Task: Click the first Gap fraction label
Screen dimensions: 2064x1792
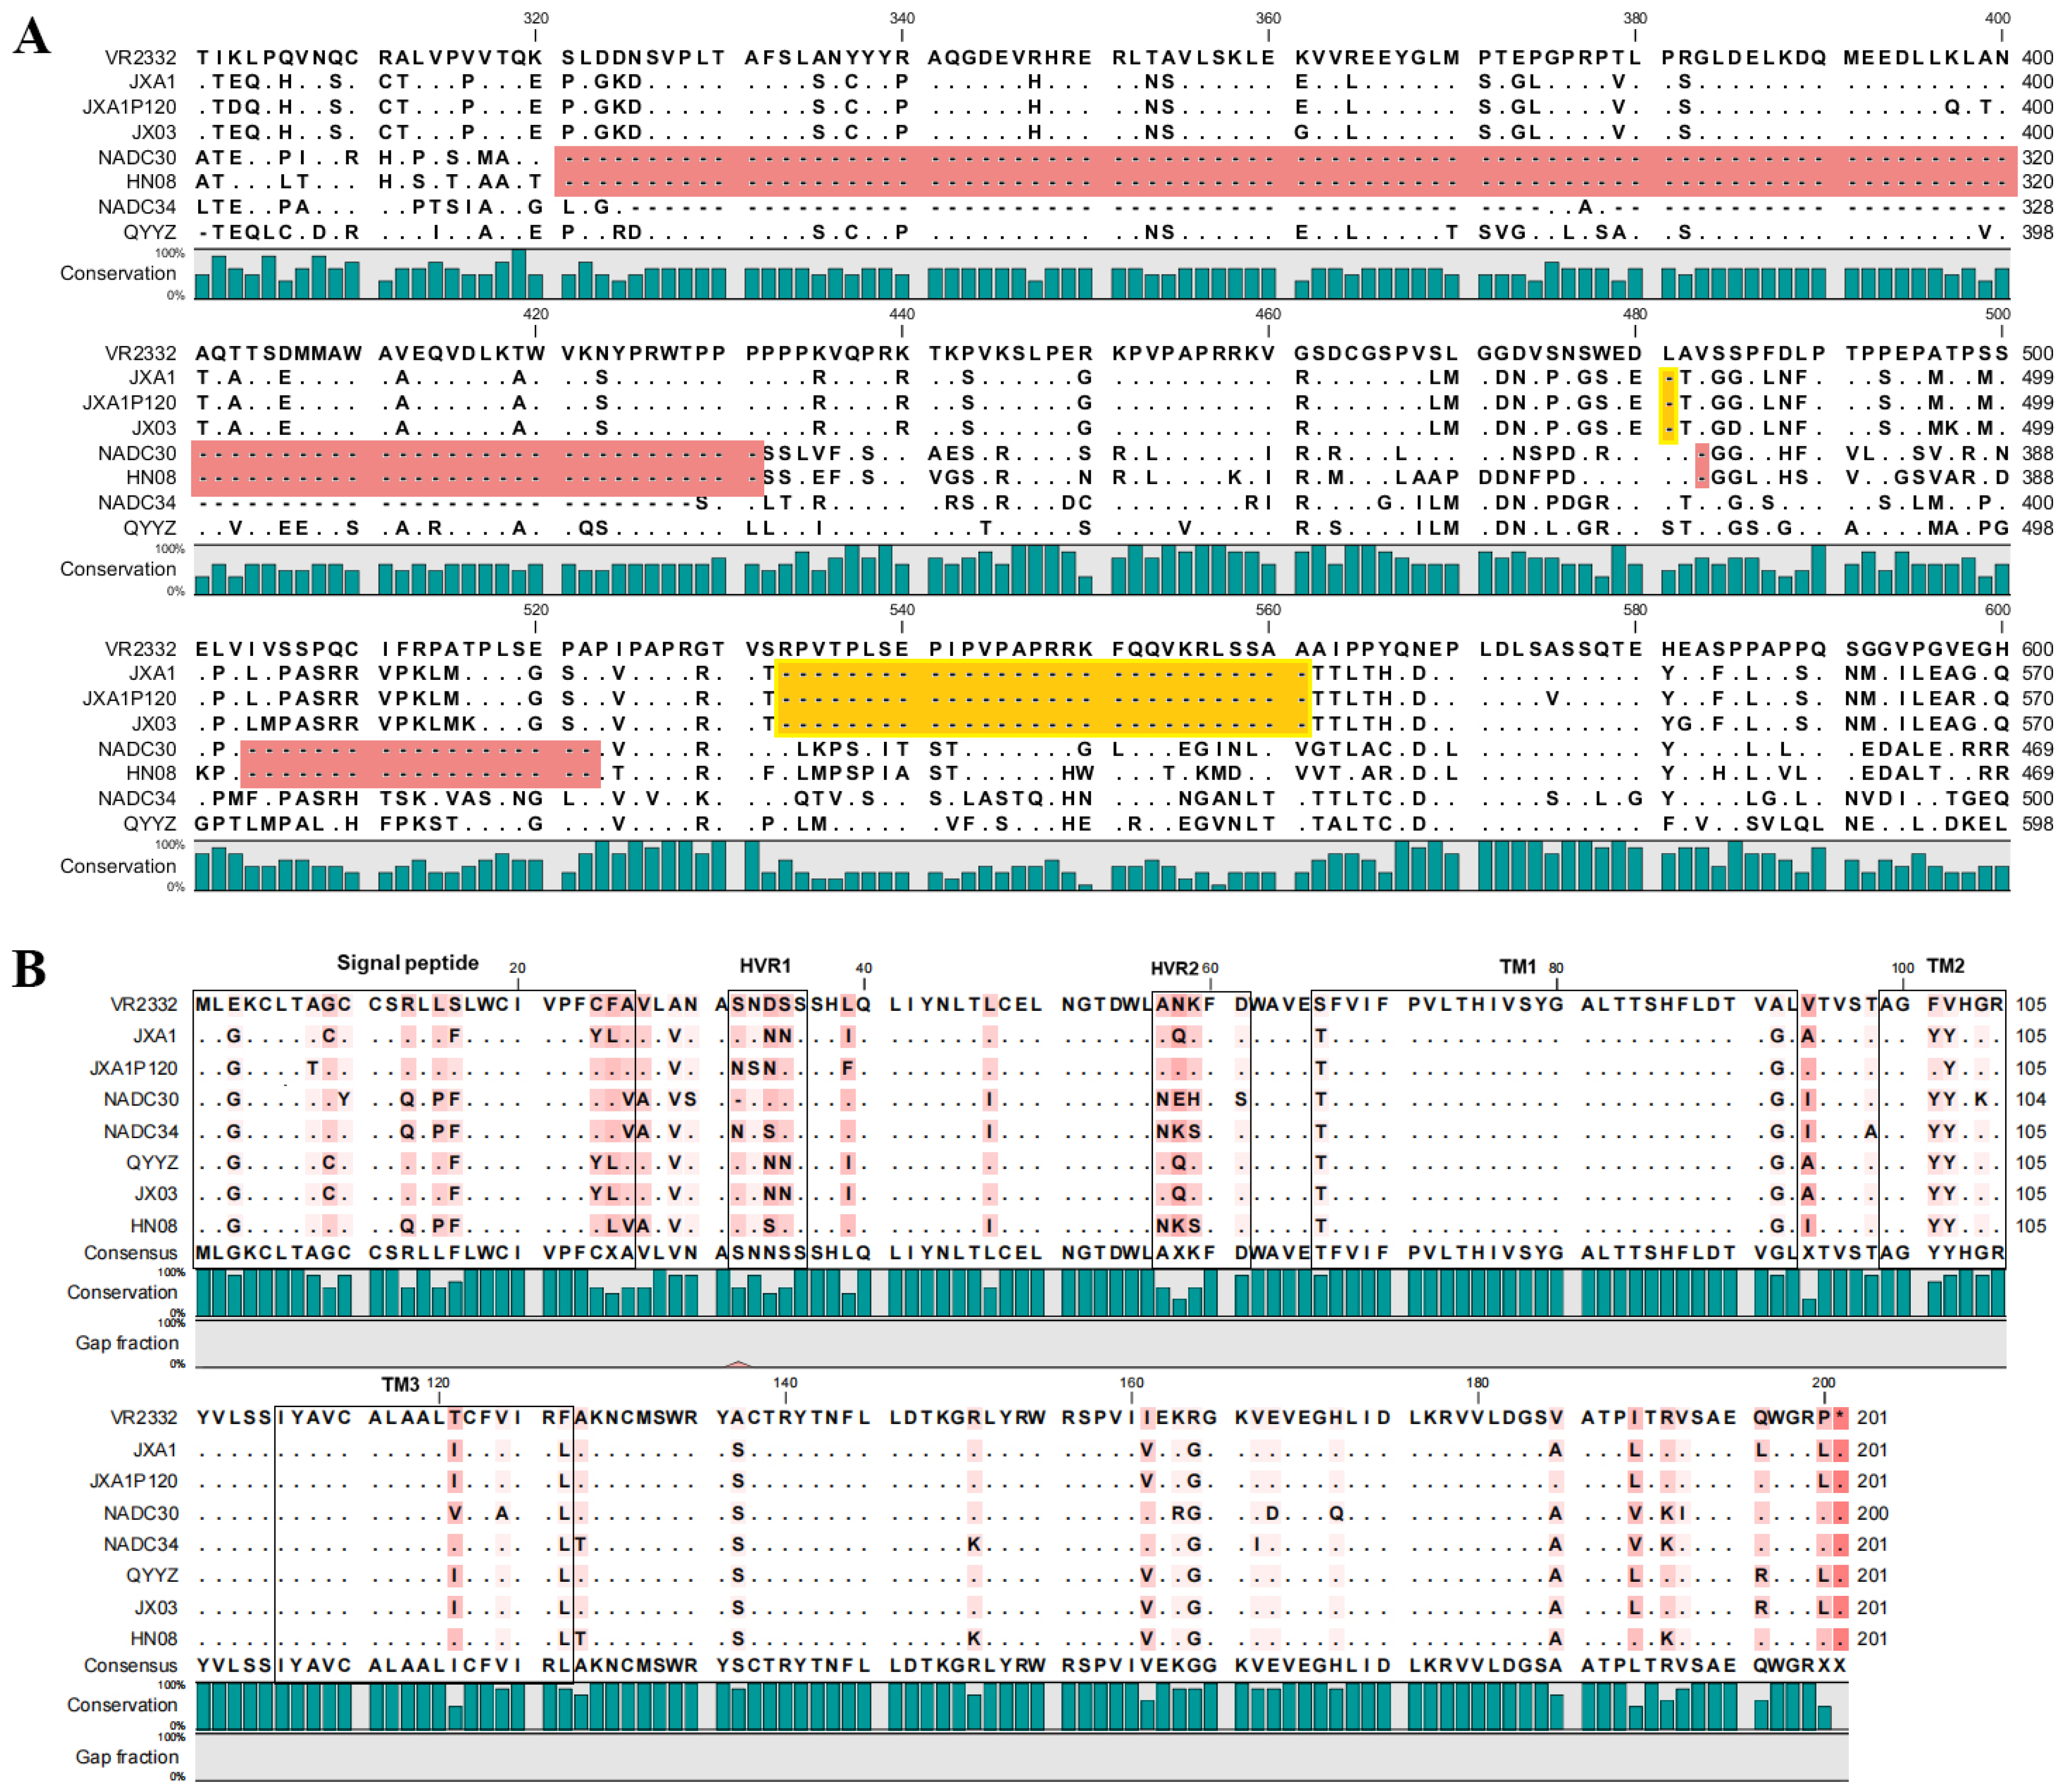Action: pyautogui.click(x=127, y=1343)
